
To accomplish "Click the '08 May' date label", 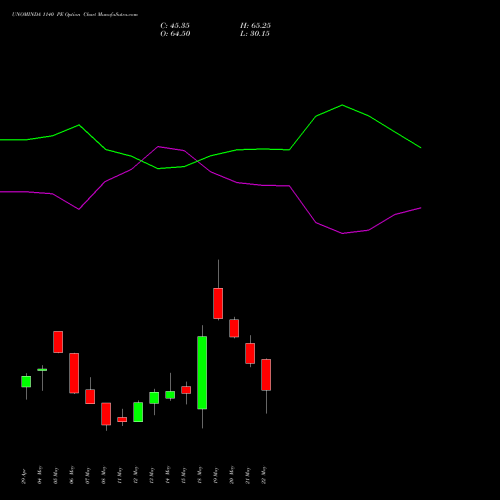I will [x=104, y=475].
